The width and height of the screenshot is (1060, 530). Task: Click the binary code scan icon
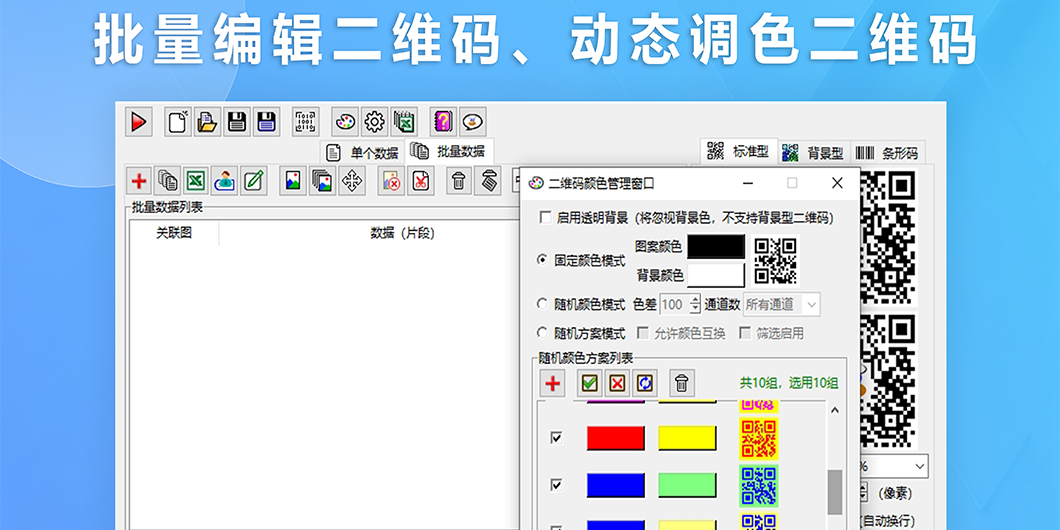coord(306,122)
